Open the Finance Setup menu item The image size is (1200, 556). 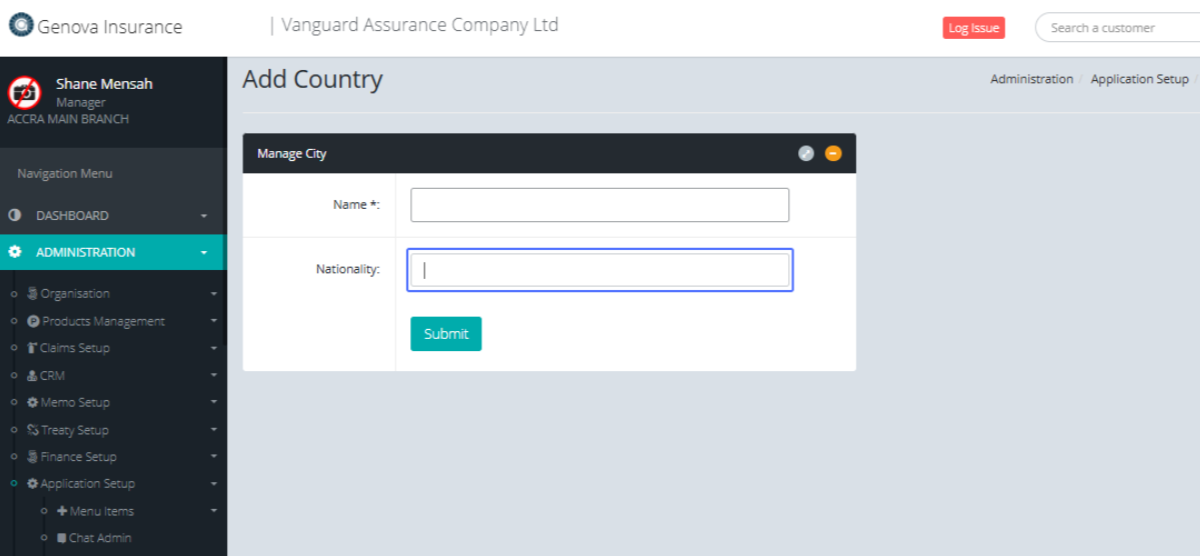[77, 457]
